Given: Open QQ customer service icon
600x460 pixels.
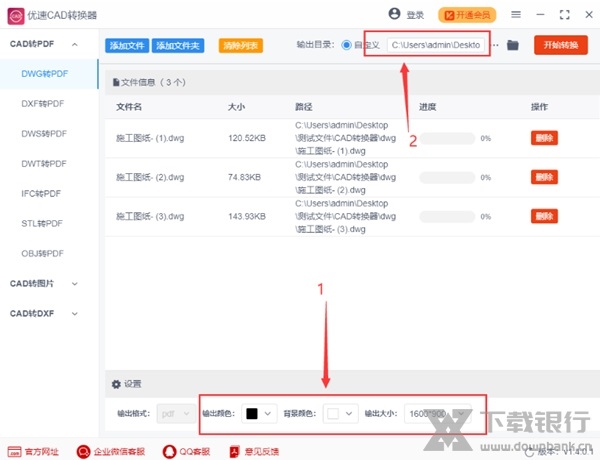Looking at the screenshot, I should (169, 452).
